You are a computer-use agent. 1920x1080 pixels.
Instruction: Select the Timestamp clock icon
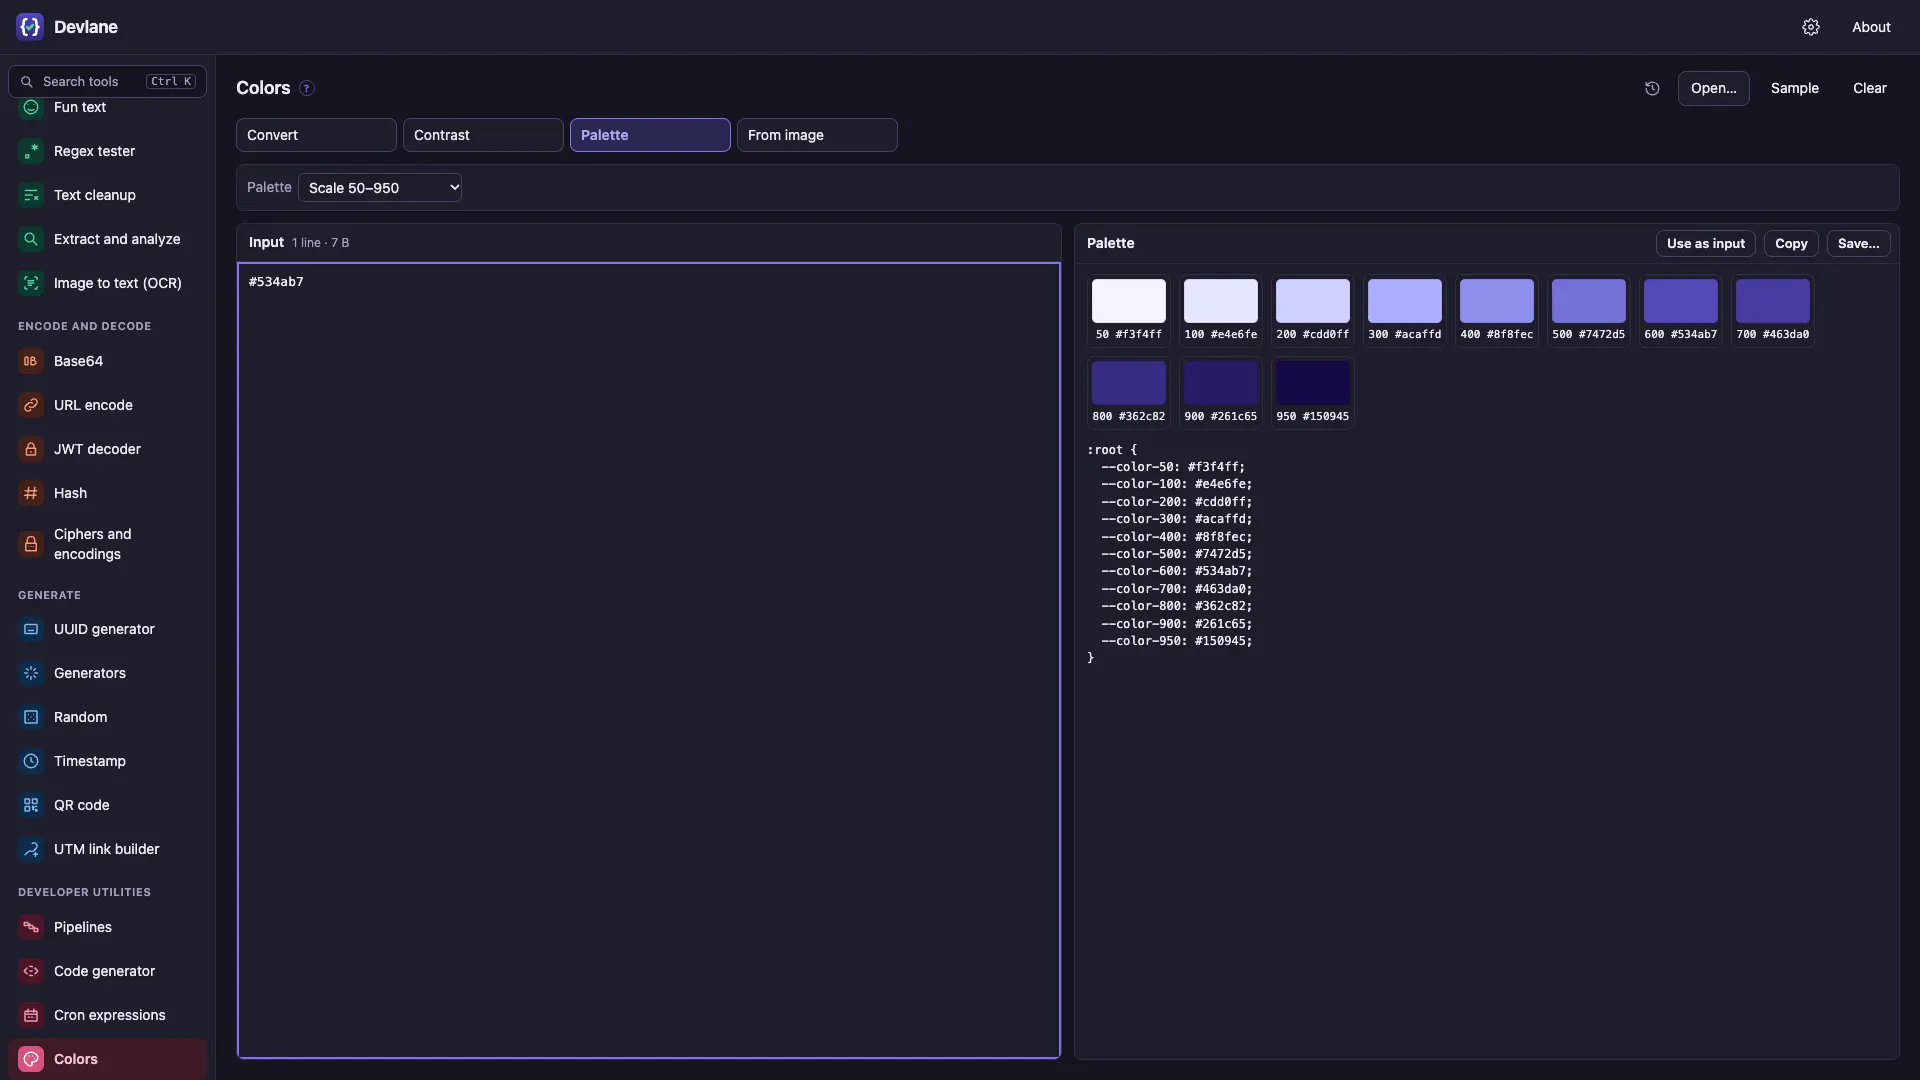coord(31,761)
